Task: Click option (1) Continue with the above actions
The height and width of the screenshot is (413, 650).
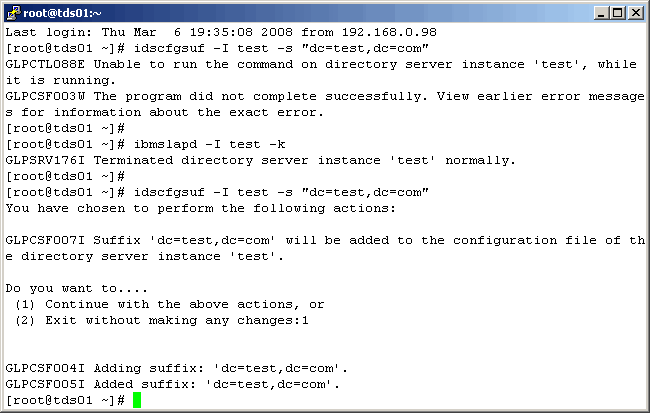Action: [170, 304]
